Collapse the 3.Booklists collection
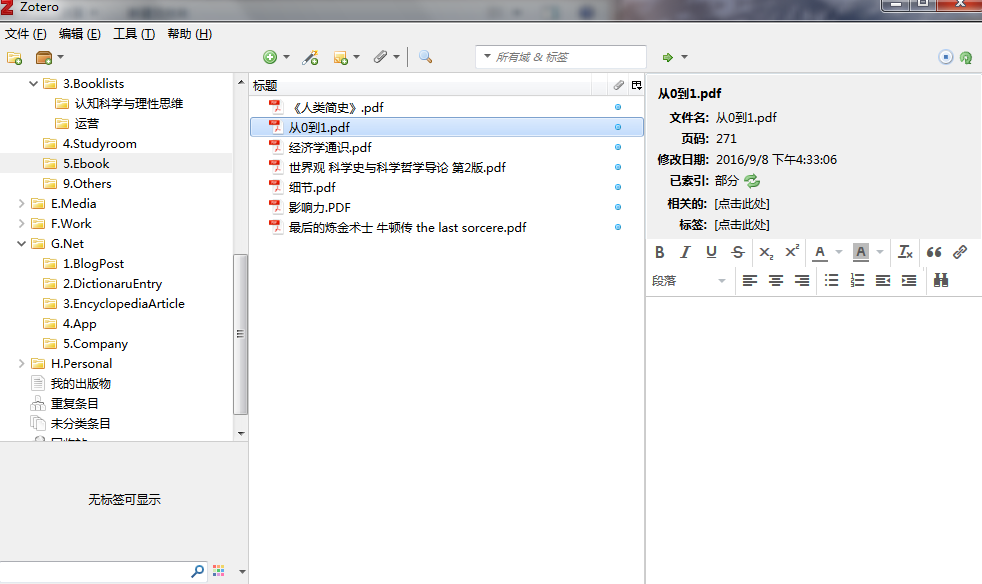Screen dimensions: 982x584 (33, 83)
